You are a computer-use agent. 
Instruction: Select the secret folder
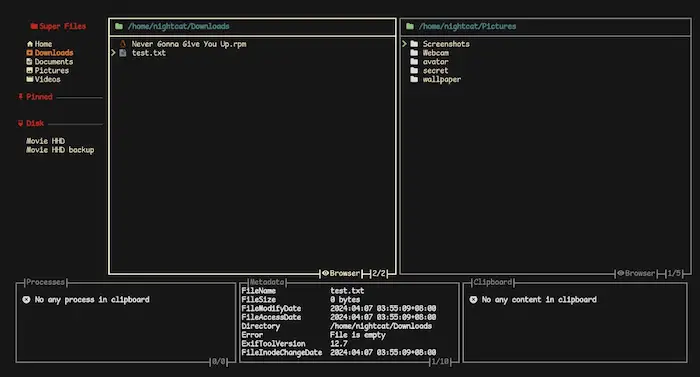point(429,71)
